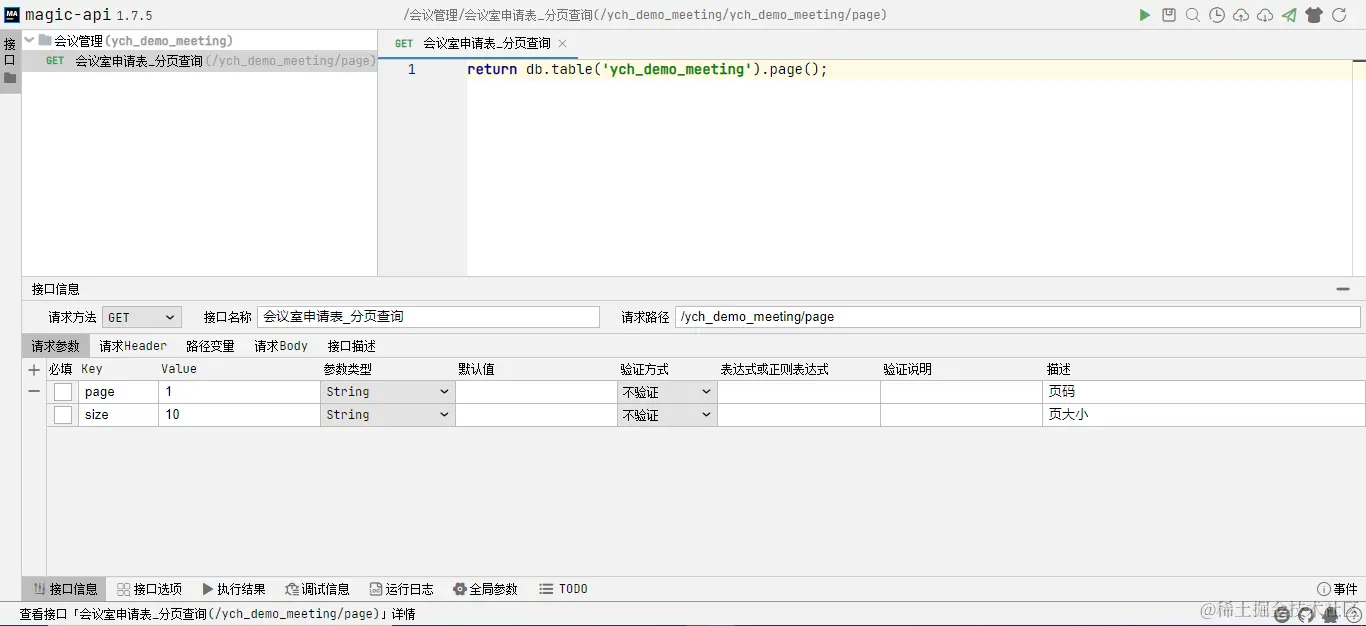Open the 全局参数 panel
This screenshot has height=626, width=1366.
point(485,589)
